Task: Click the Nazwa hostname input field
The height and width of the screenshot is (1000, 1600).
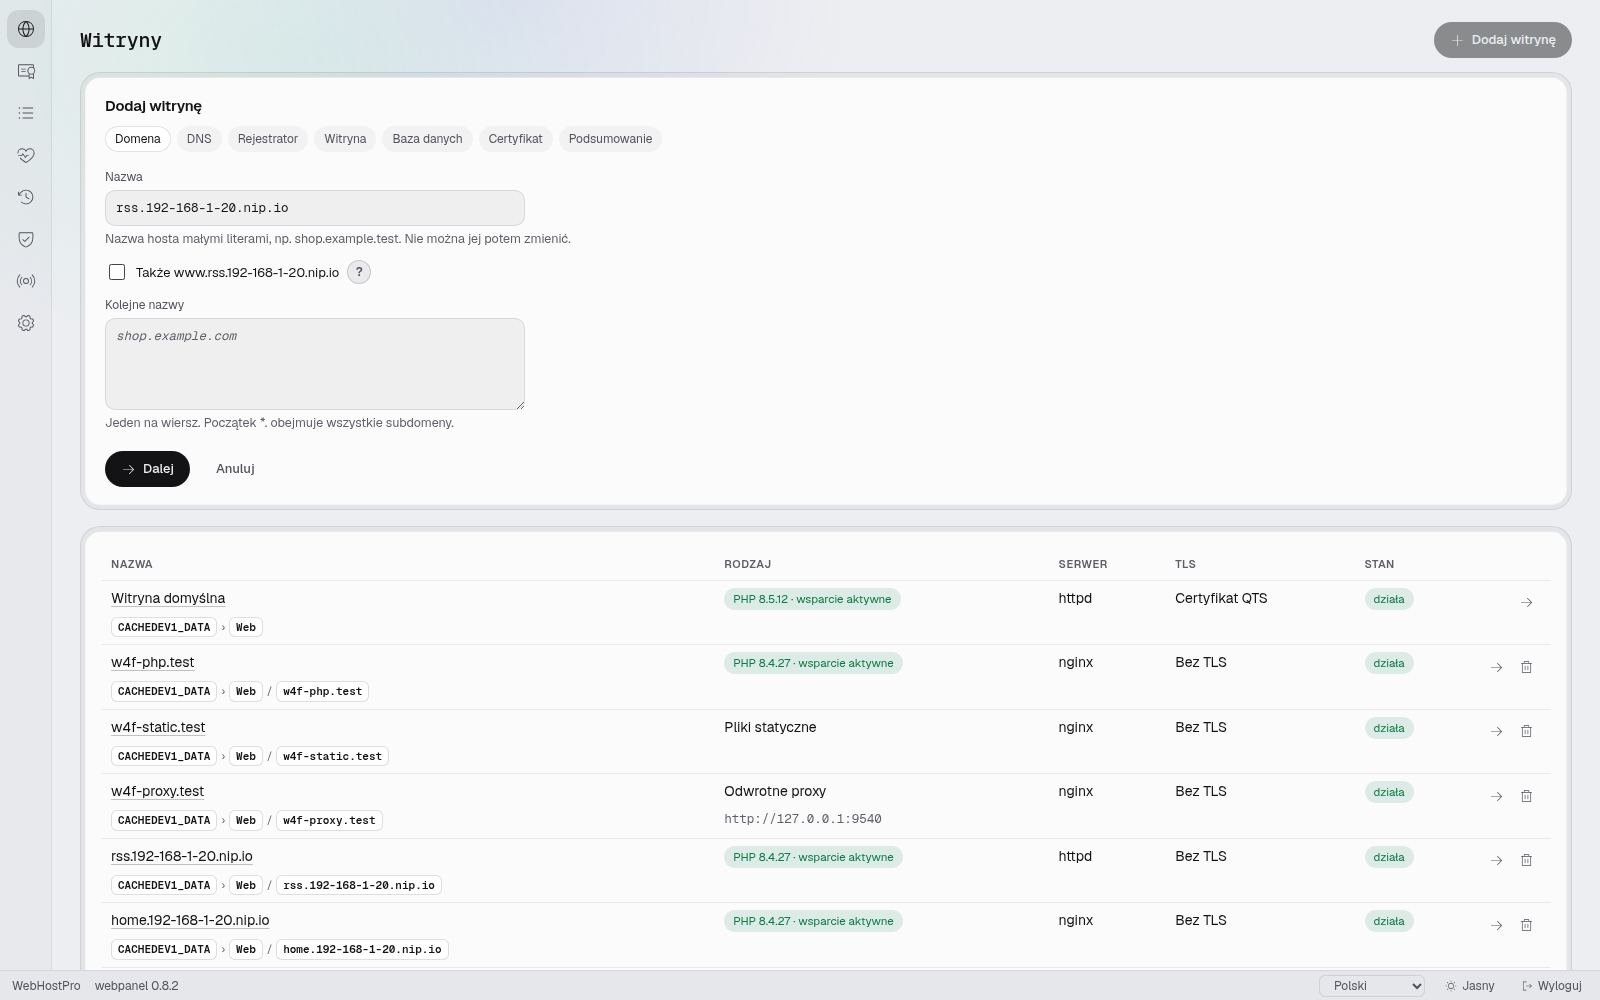Action: (315, 208)
